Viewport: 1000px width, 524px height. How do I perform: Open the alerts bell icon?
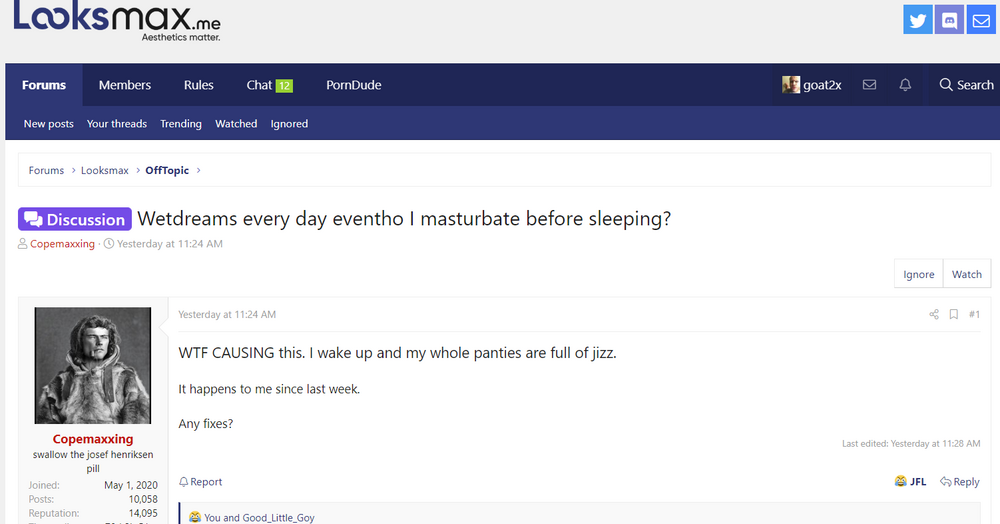coord(905,85)
